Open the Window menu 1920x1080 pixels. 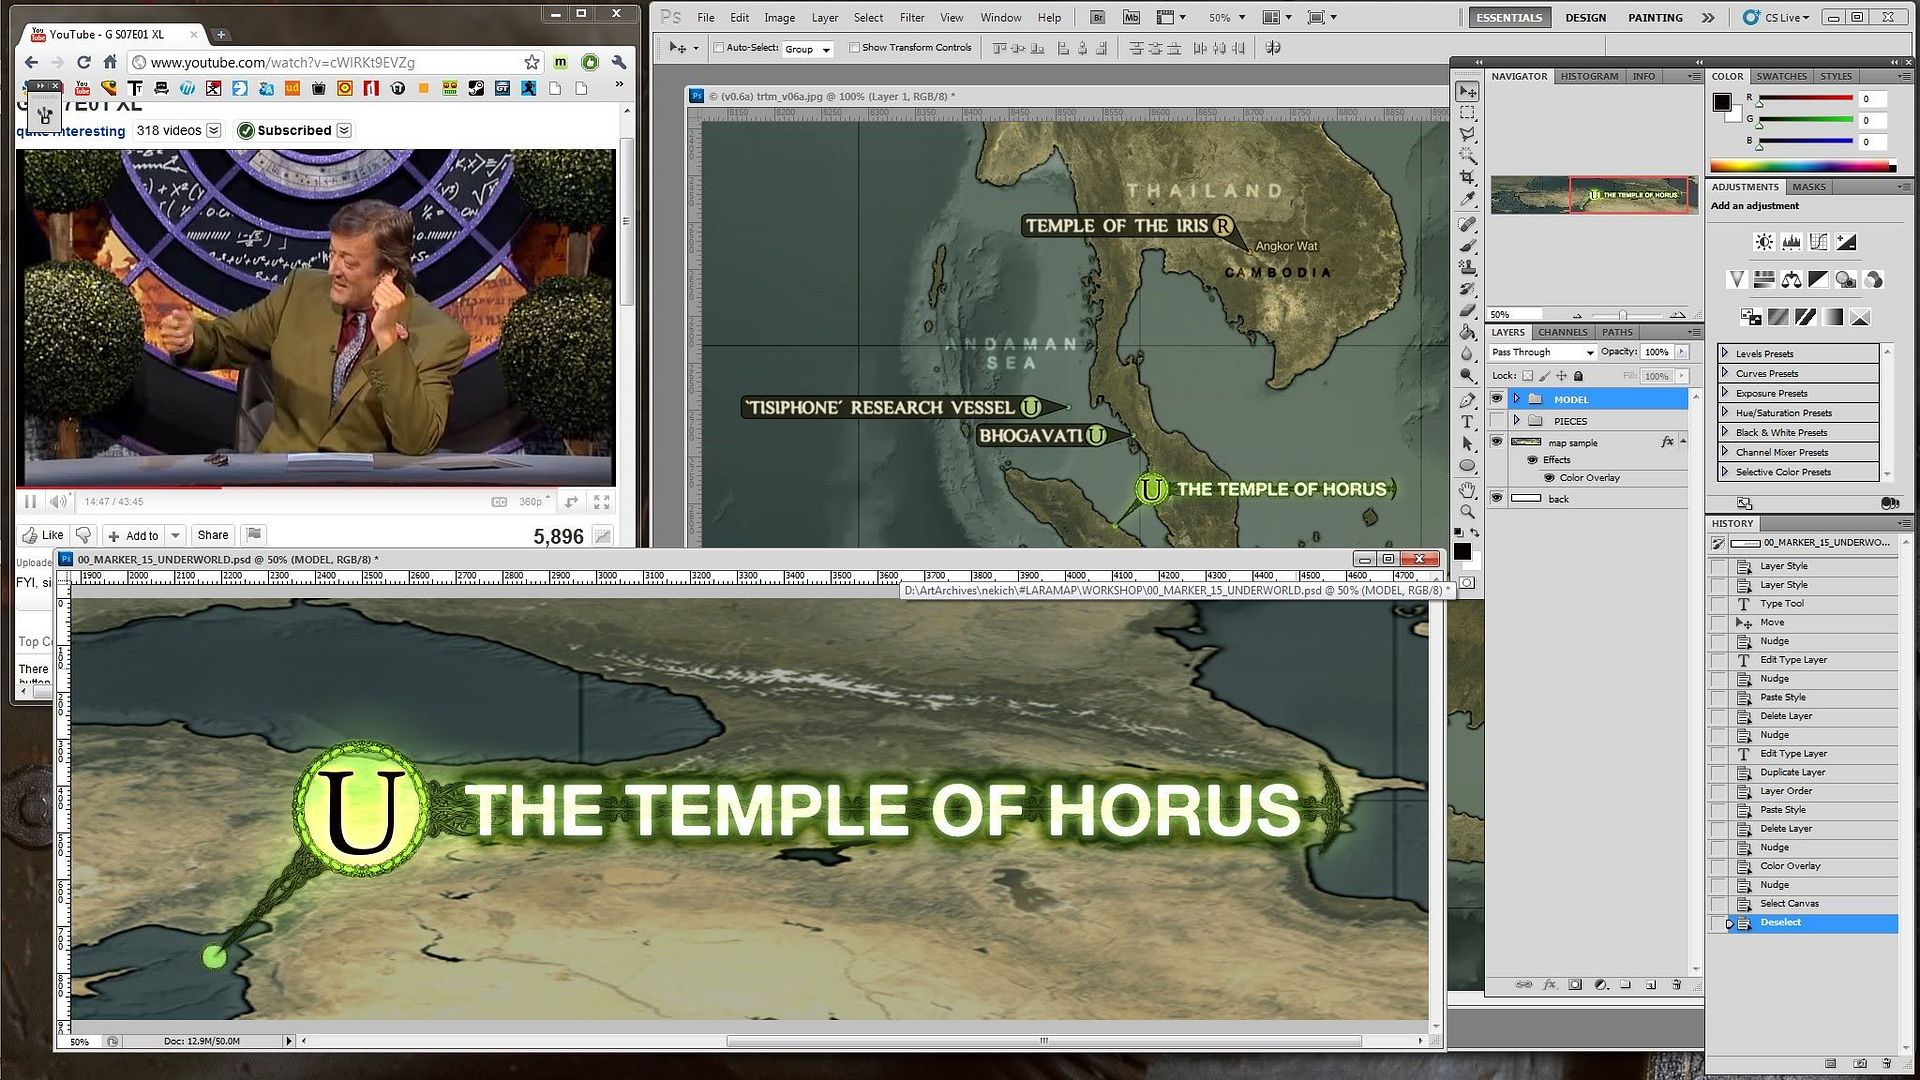coord(1001,17)
